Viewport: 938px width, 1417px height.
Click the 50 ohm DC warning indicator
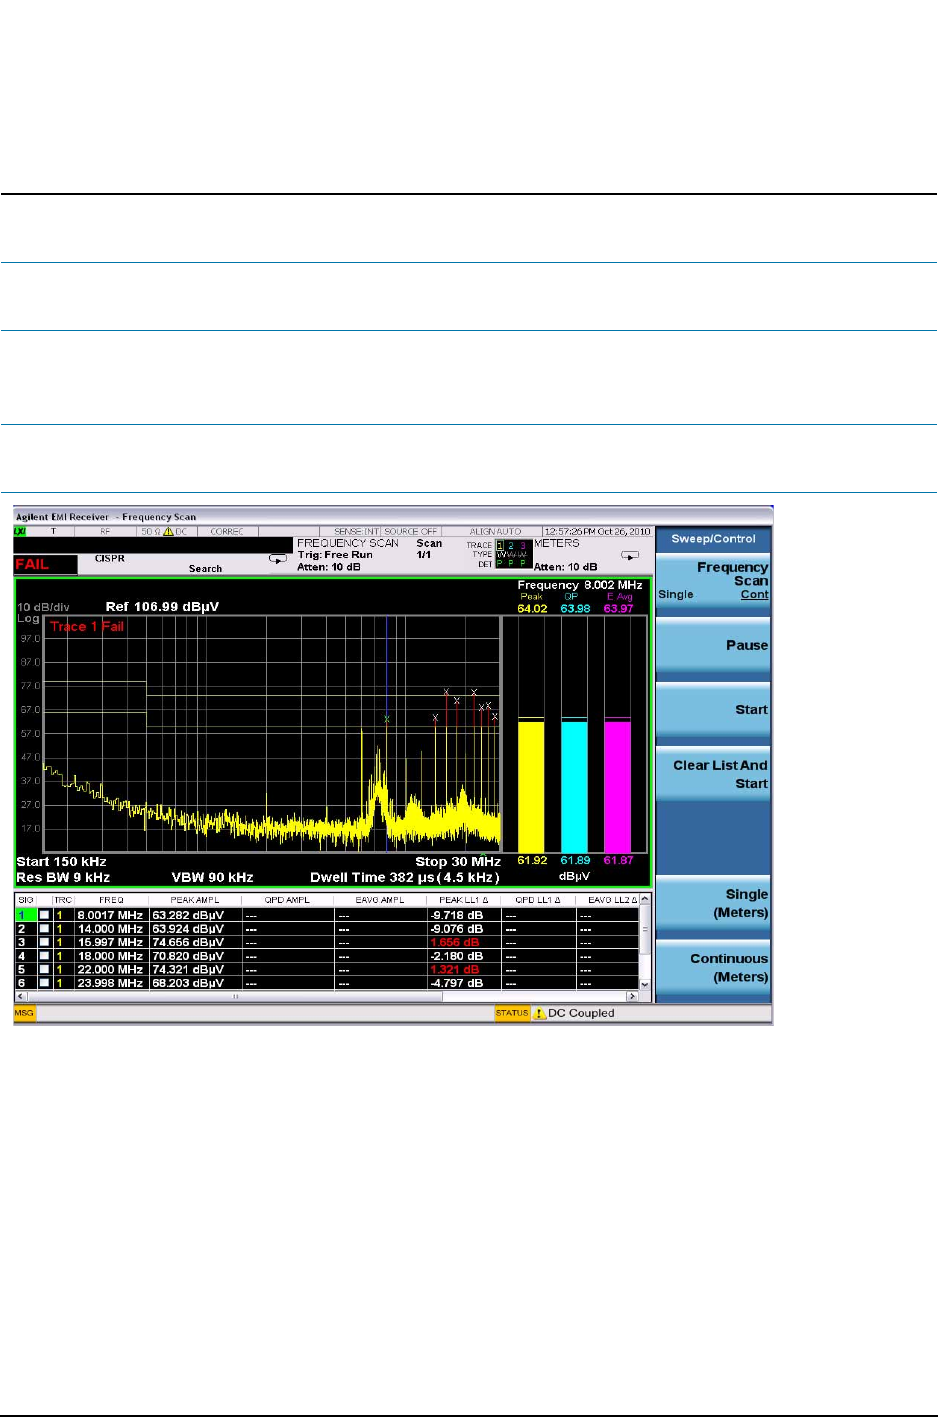pos(165,532)
